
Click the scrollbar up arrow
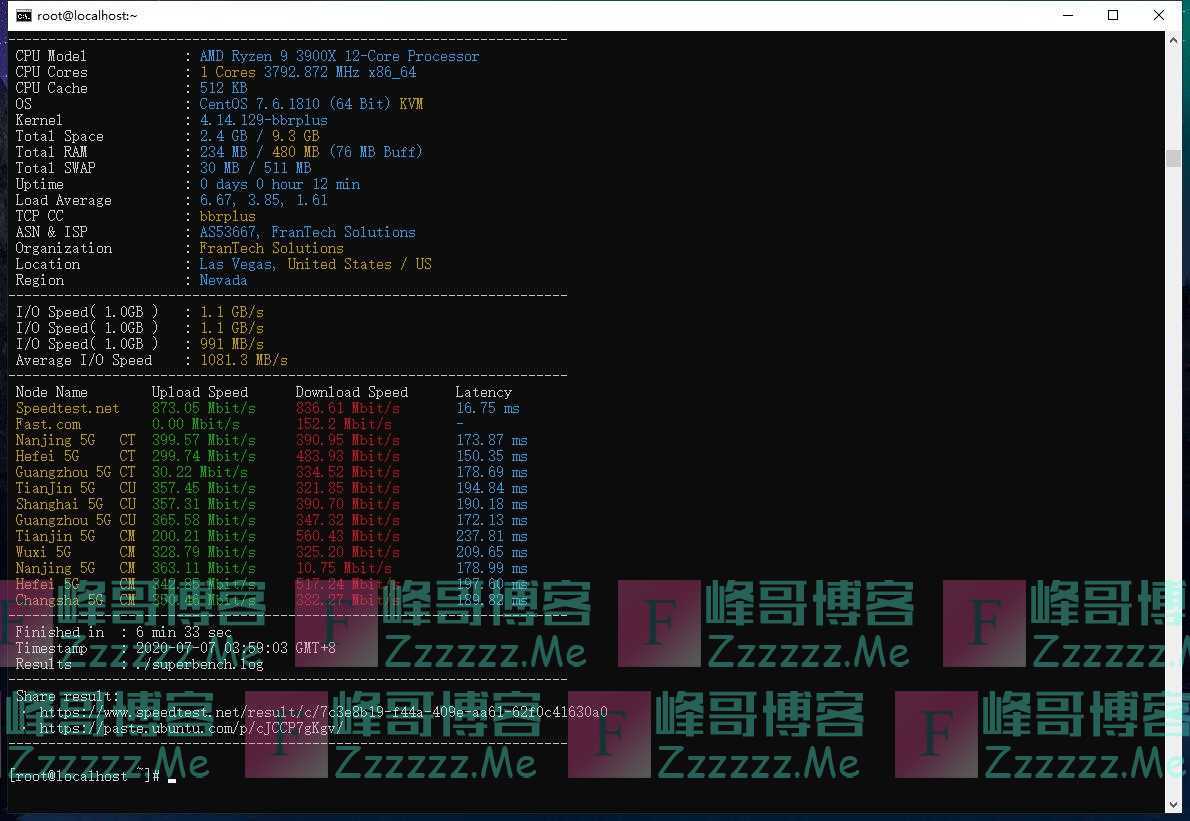pos(1174,39)
